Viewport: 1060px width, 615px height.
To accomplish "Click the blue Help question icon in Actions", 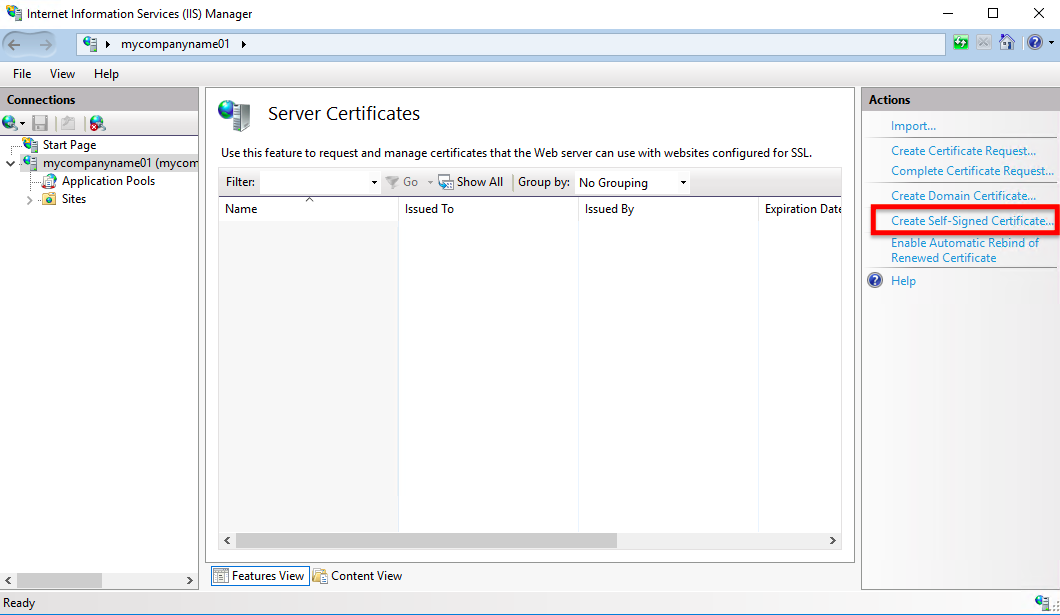I will [875, 280].
